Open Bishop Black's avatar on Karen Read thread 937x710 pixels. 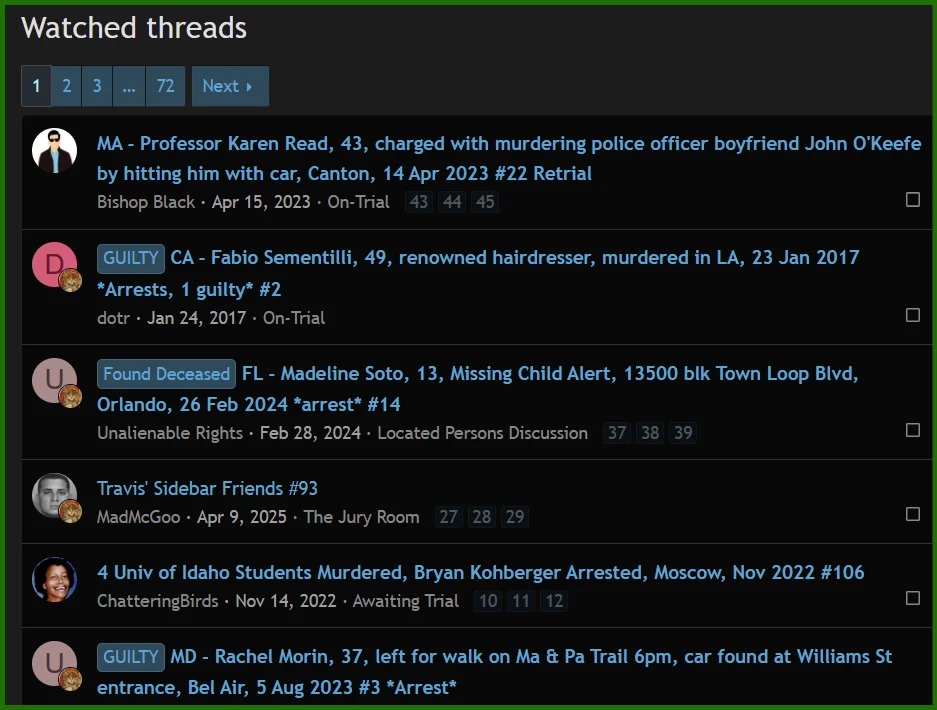coord(54,151)
